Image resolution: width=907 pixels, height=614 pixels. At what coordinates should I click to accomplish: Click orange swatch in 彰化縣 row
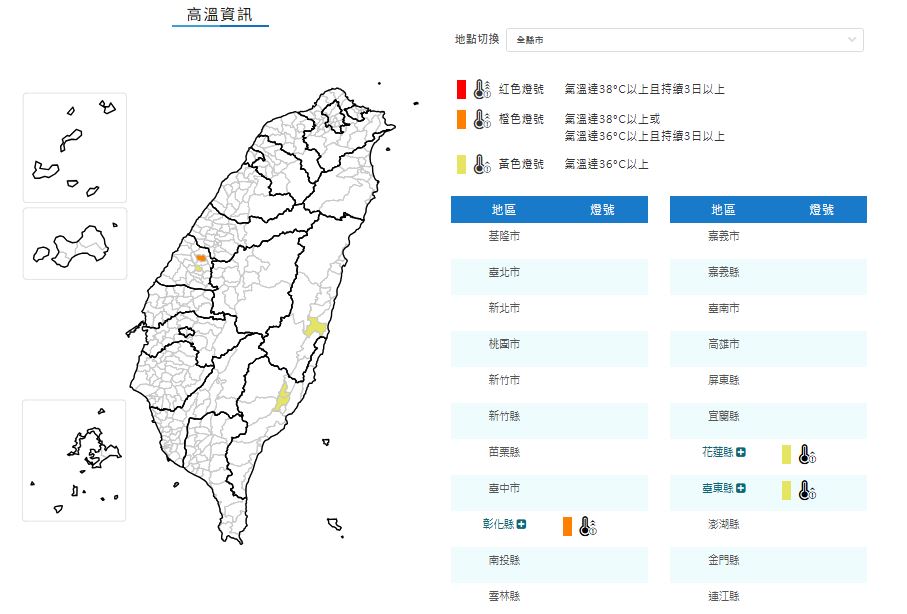point(567,526)
